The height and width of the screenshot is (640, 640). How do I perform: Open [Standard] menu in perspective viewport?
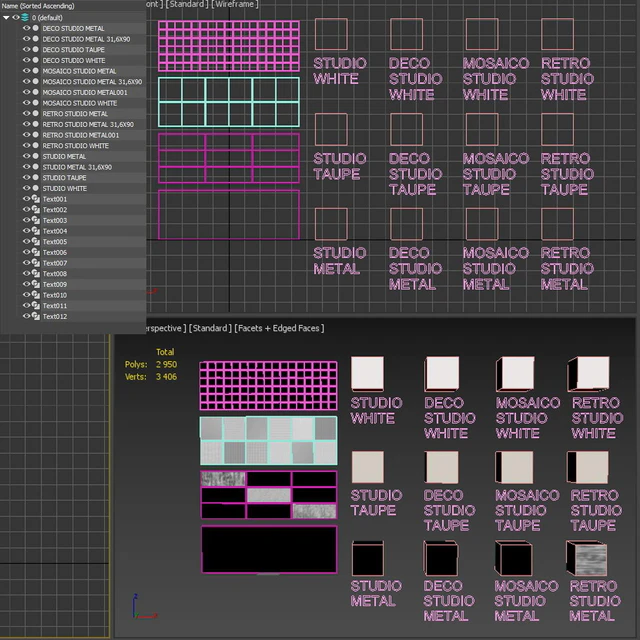pyautogui.click(x=210, y=328)
